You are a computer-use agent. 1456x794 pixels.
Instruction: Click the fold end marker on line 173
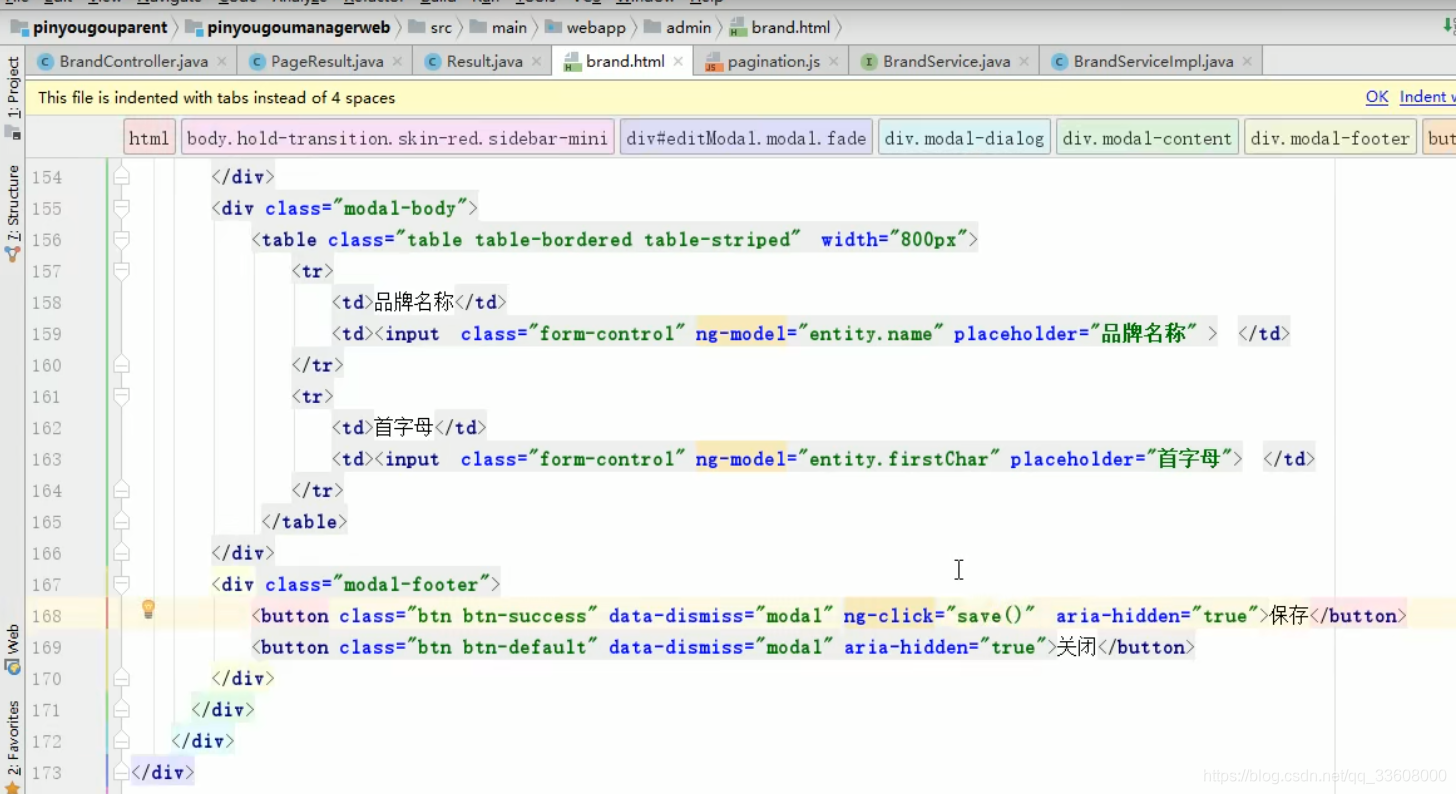[x=121, y=773]
